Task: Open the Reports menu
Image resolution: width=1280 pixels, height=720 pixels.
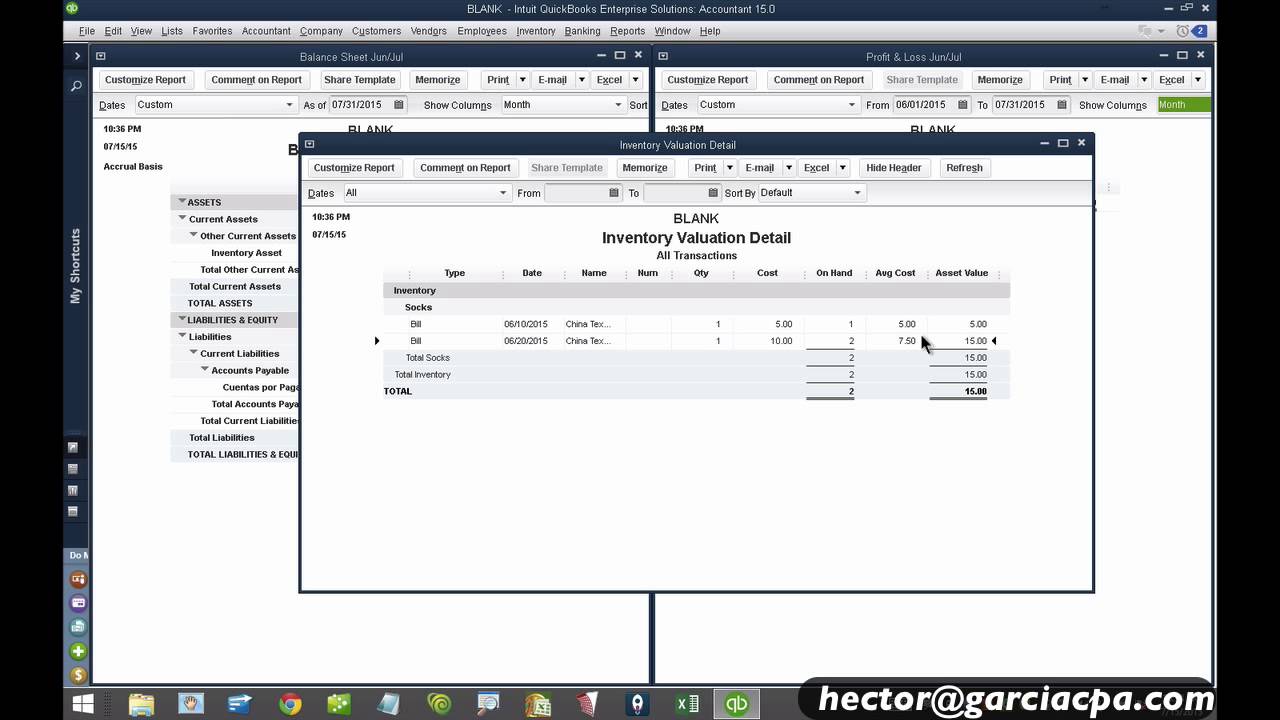Action: tap(628, 31)
